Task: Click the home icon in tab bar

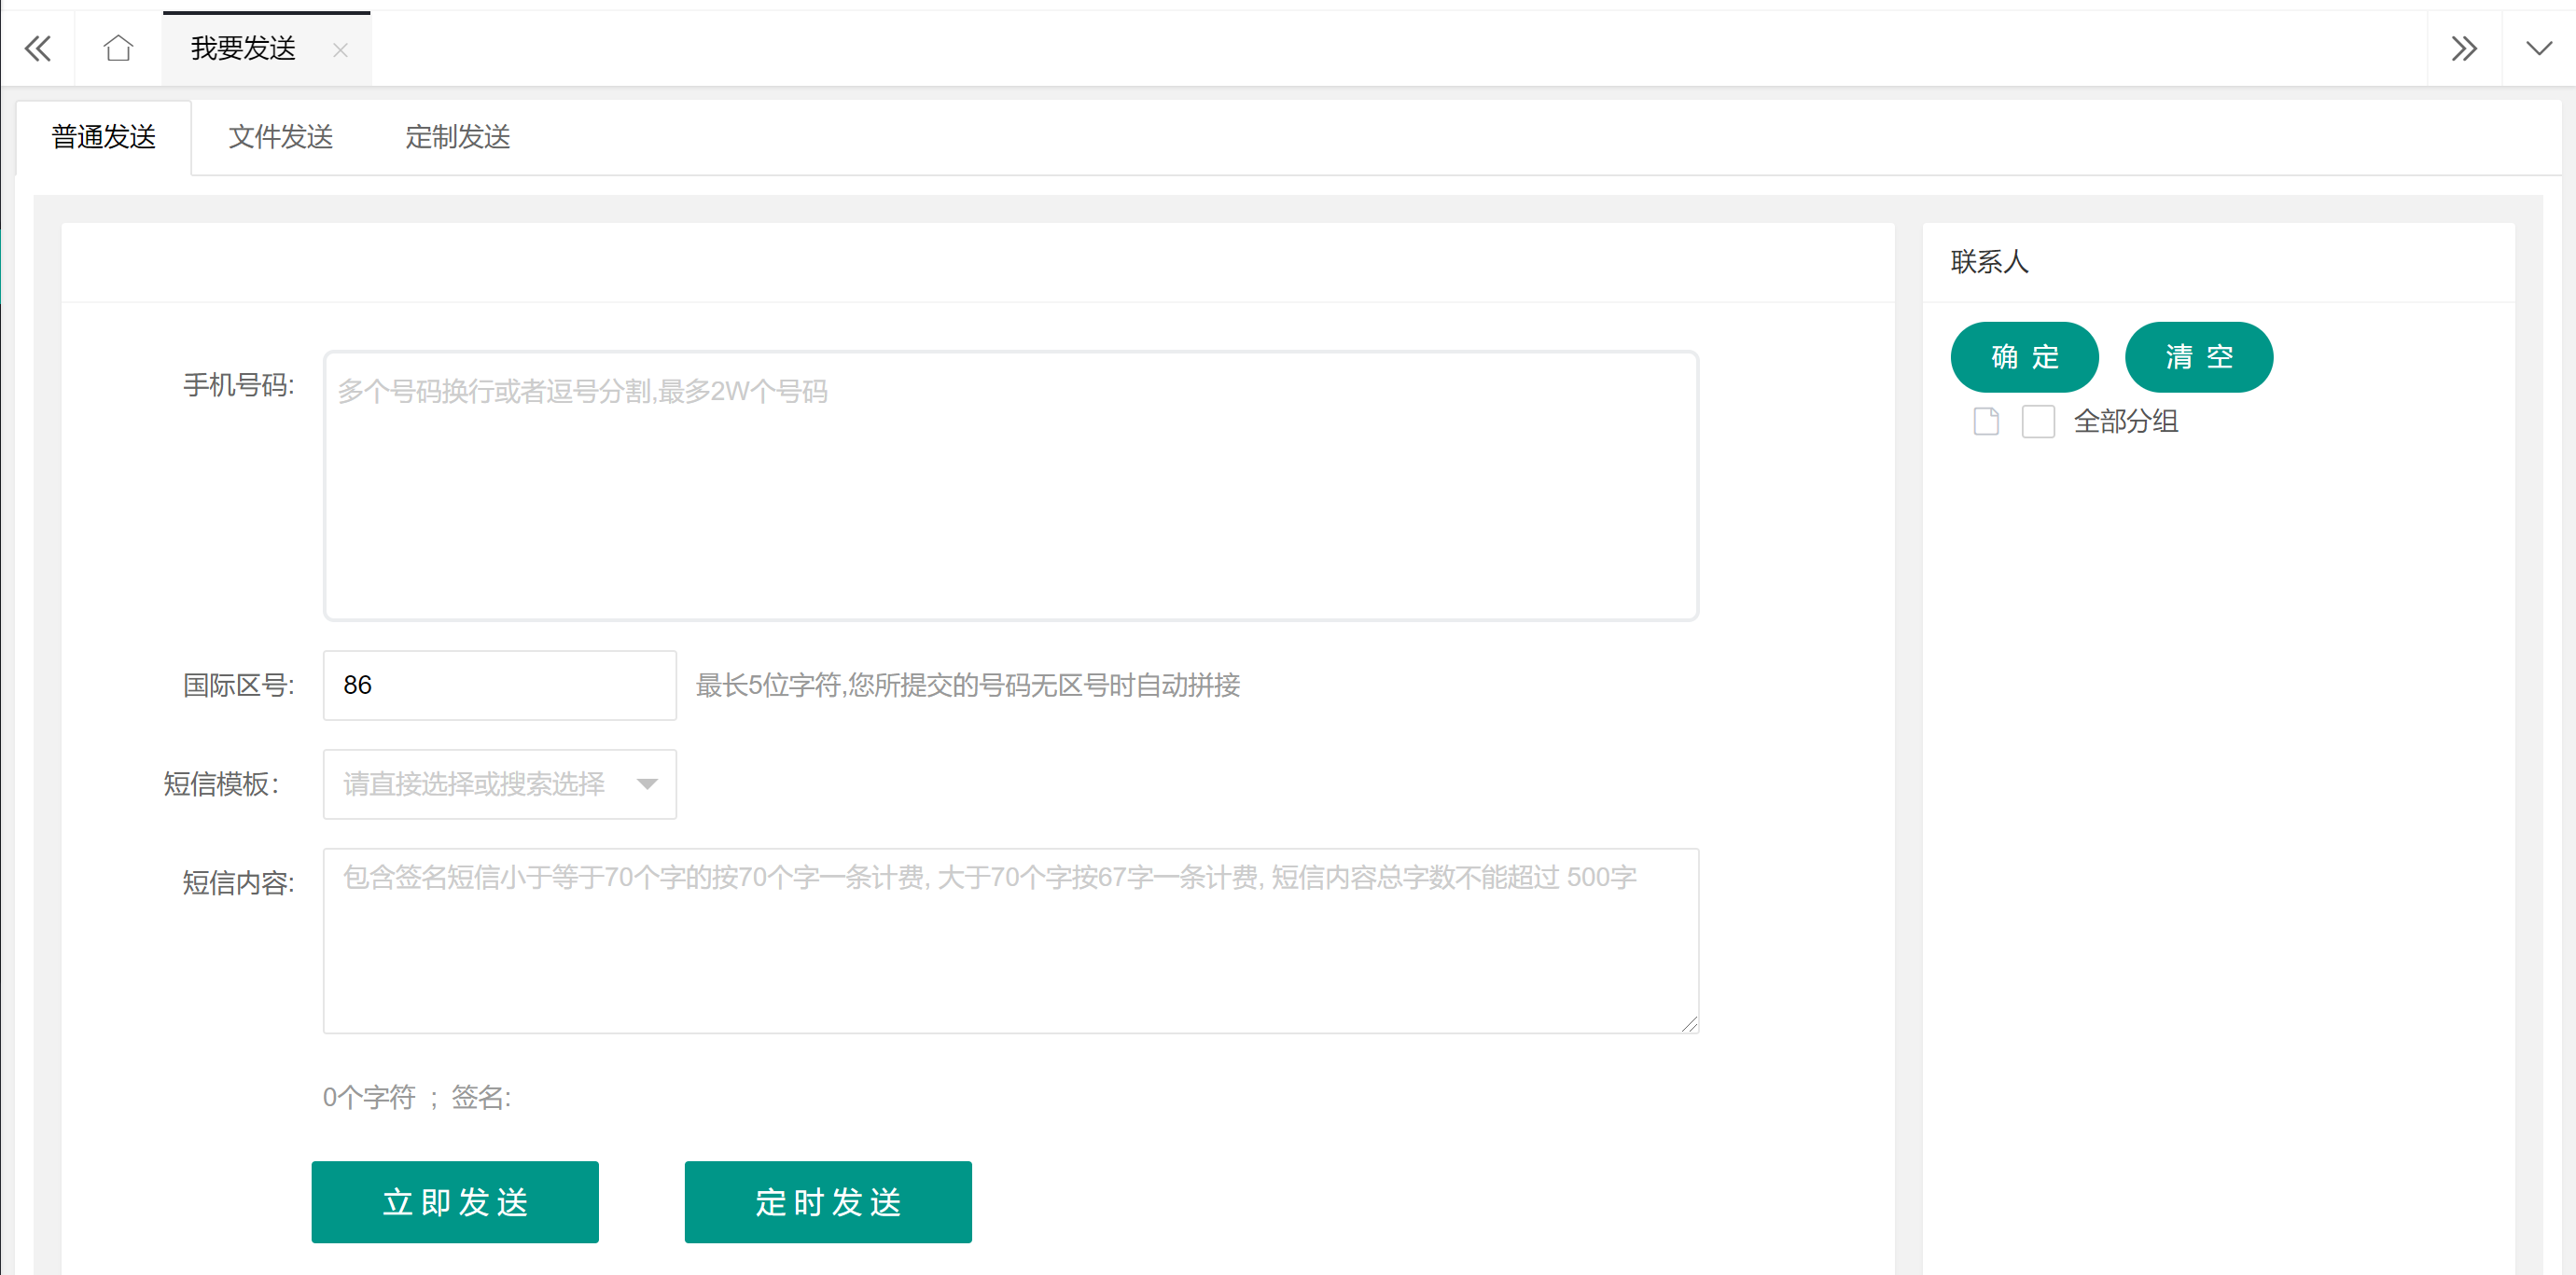Action: click(x=118, y=48)
